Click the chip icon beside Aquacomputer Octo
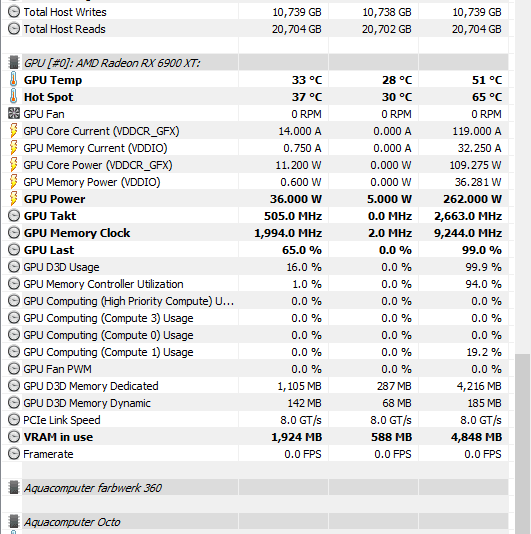 coord(14,521)
